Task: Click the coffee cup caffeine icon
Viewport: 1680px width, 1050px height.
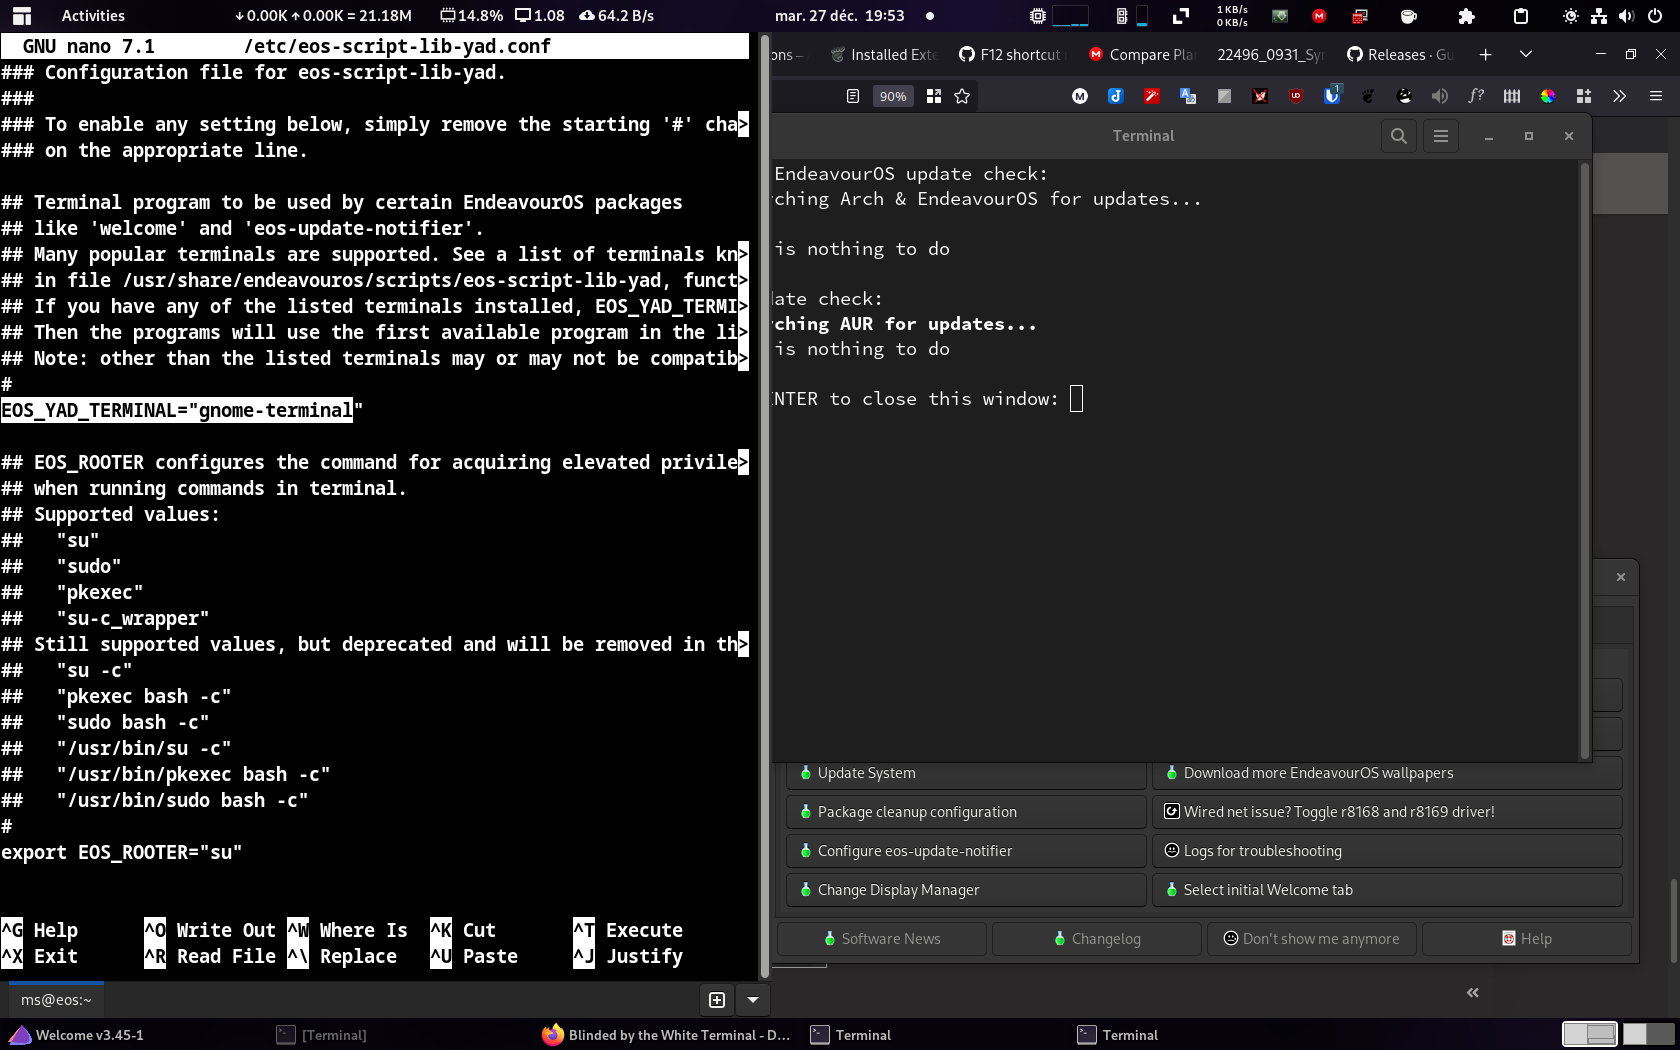Action: coord(1409,16)
